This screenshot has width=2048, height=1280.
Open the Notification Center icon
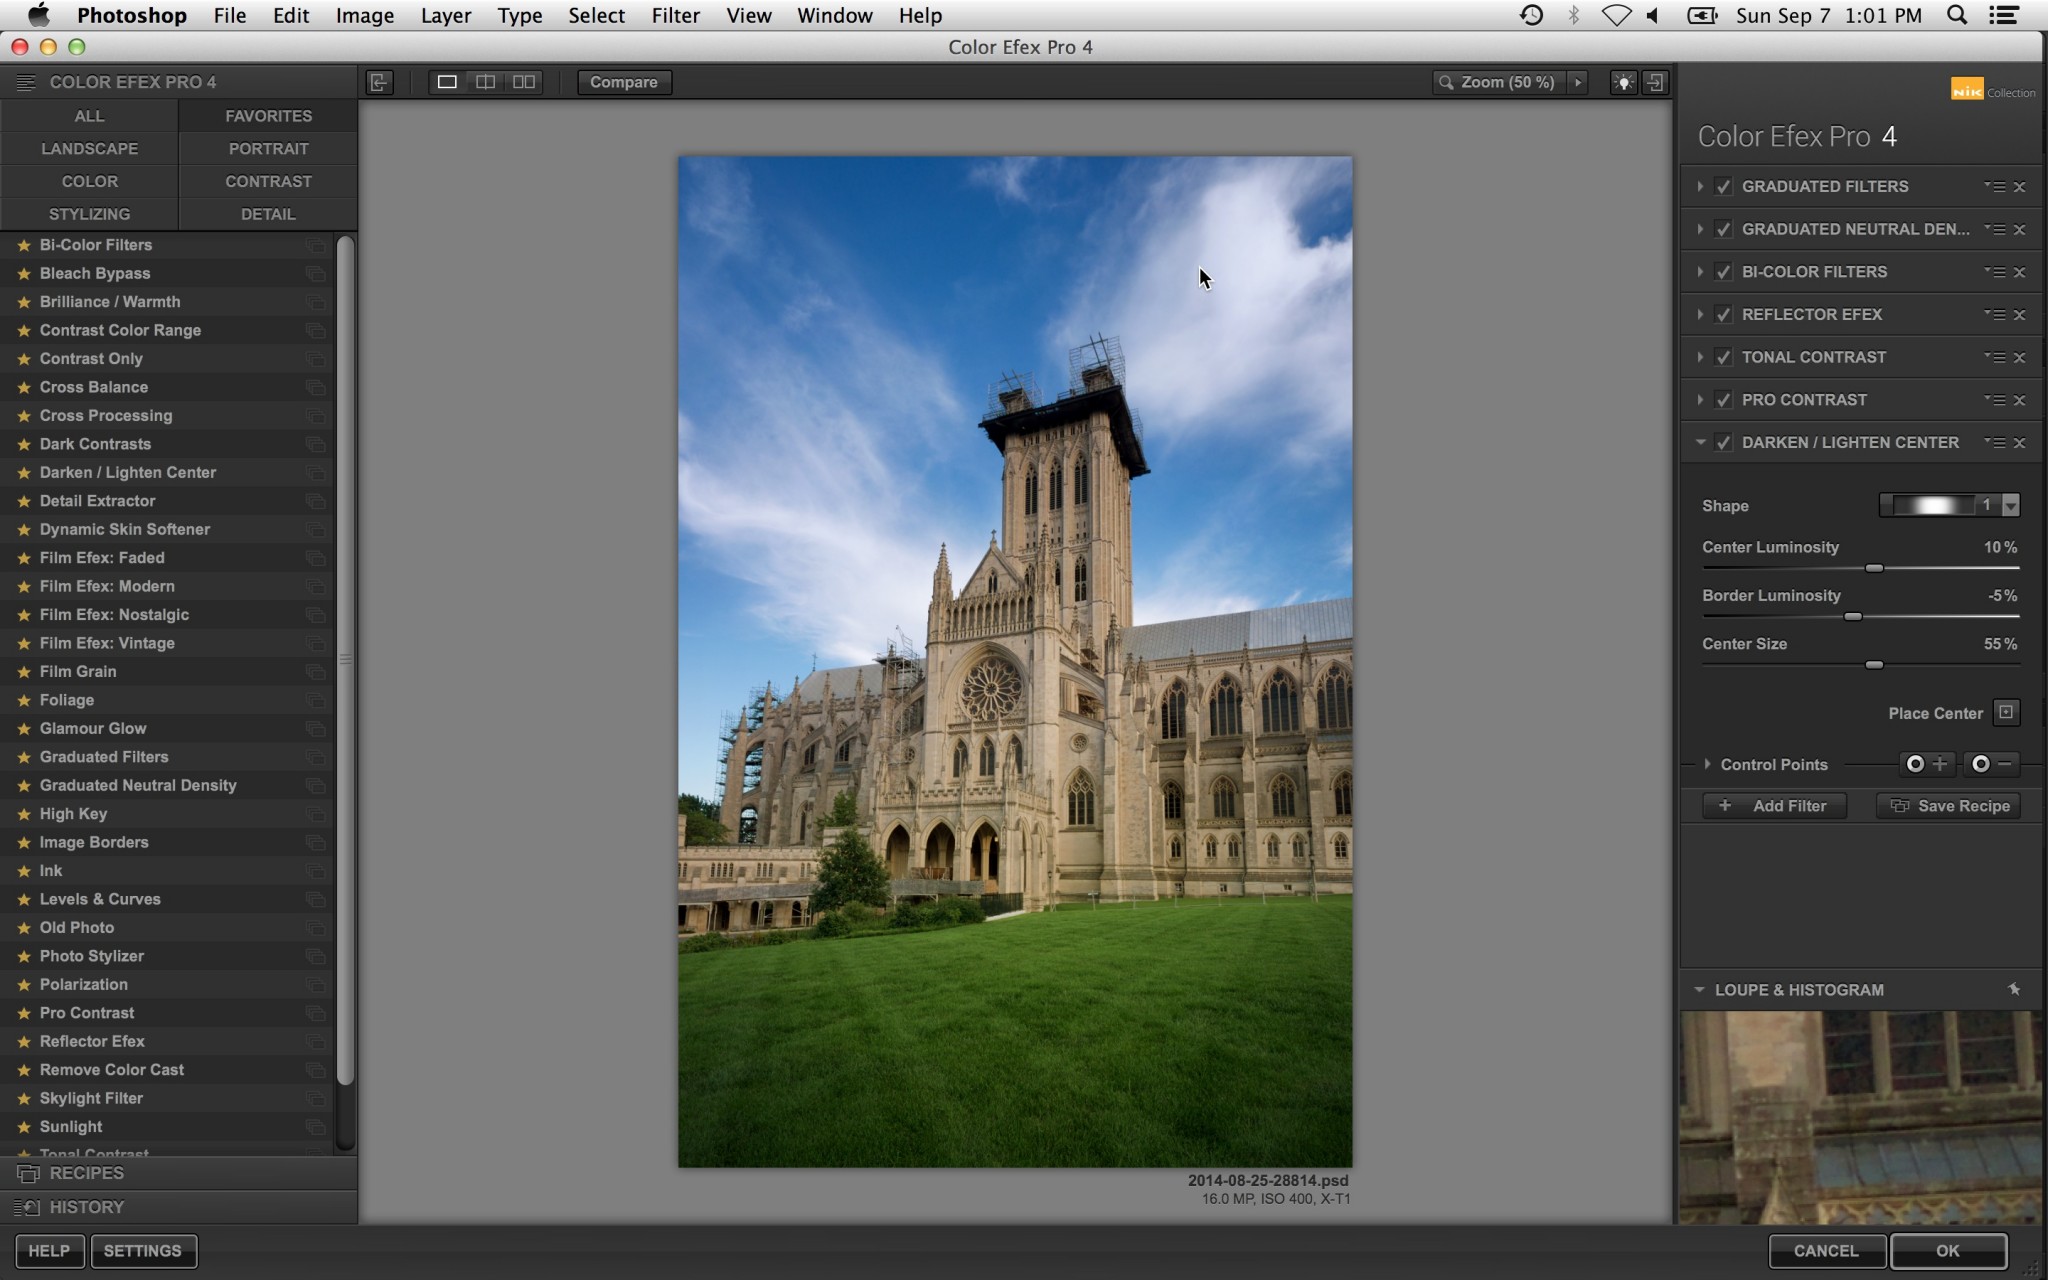pos(2004,15)
